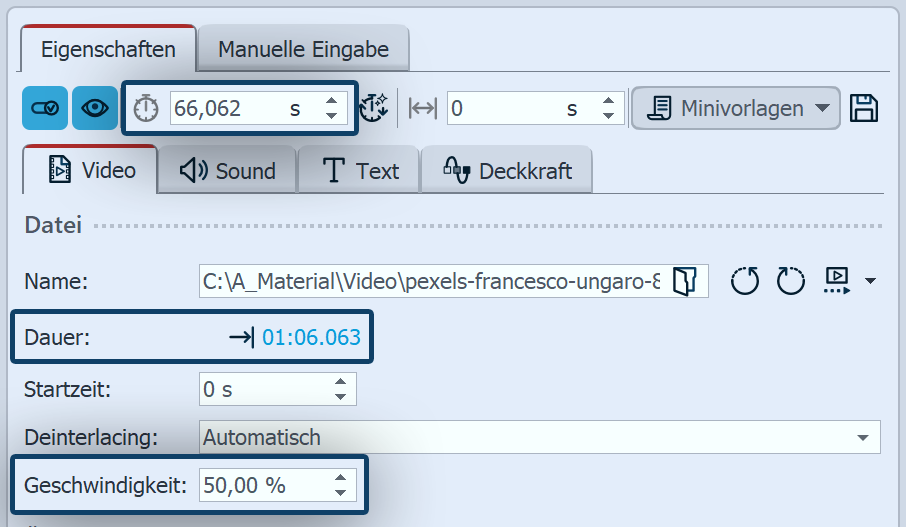Click the transition width arrows icon
The width and height of the screenshot is (906, 527).
[423, 109]
